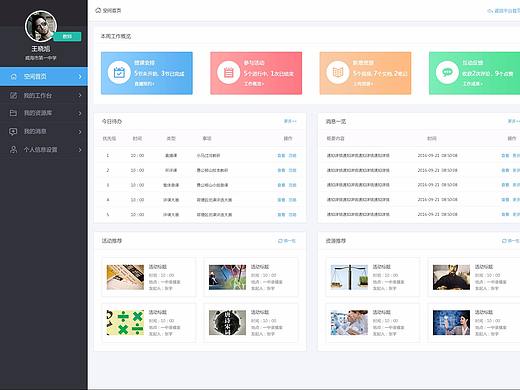Select 个人信息设置 in the sidebar menu
The image size is (520, 390).
click(x=44, y=150)
